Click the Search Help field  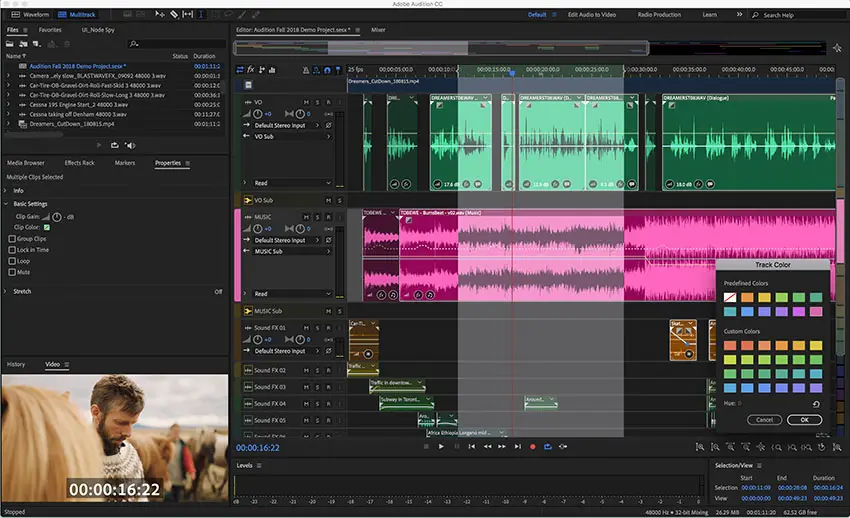[x=799, y=15]
